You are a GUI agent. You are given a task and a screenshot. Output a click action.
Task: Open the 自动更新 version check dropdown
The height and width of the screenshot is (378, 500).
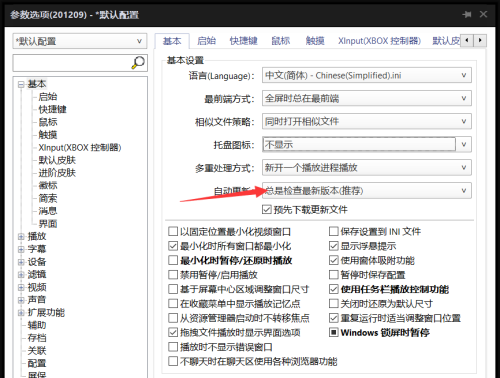coord(367,191)
